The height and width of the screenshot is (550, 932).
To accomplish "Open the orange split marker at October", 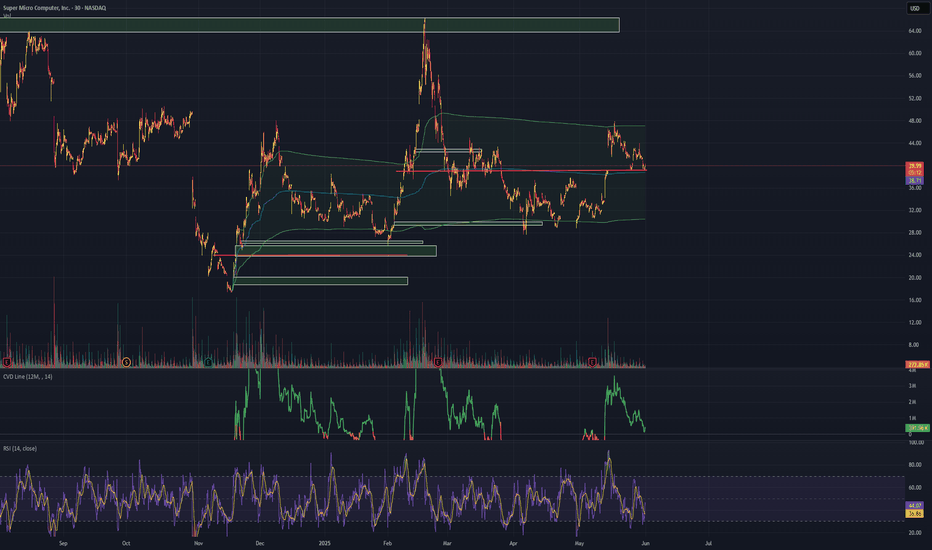I will tap(126, 362).
